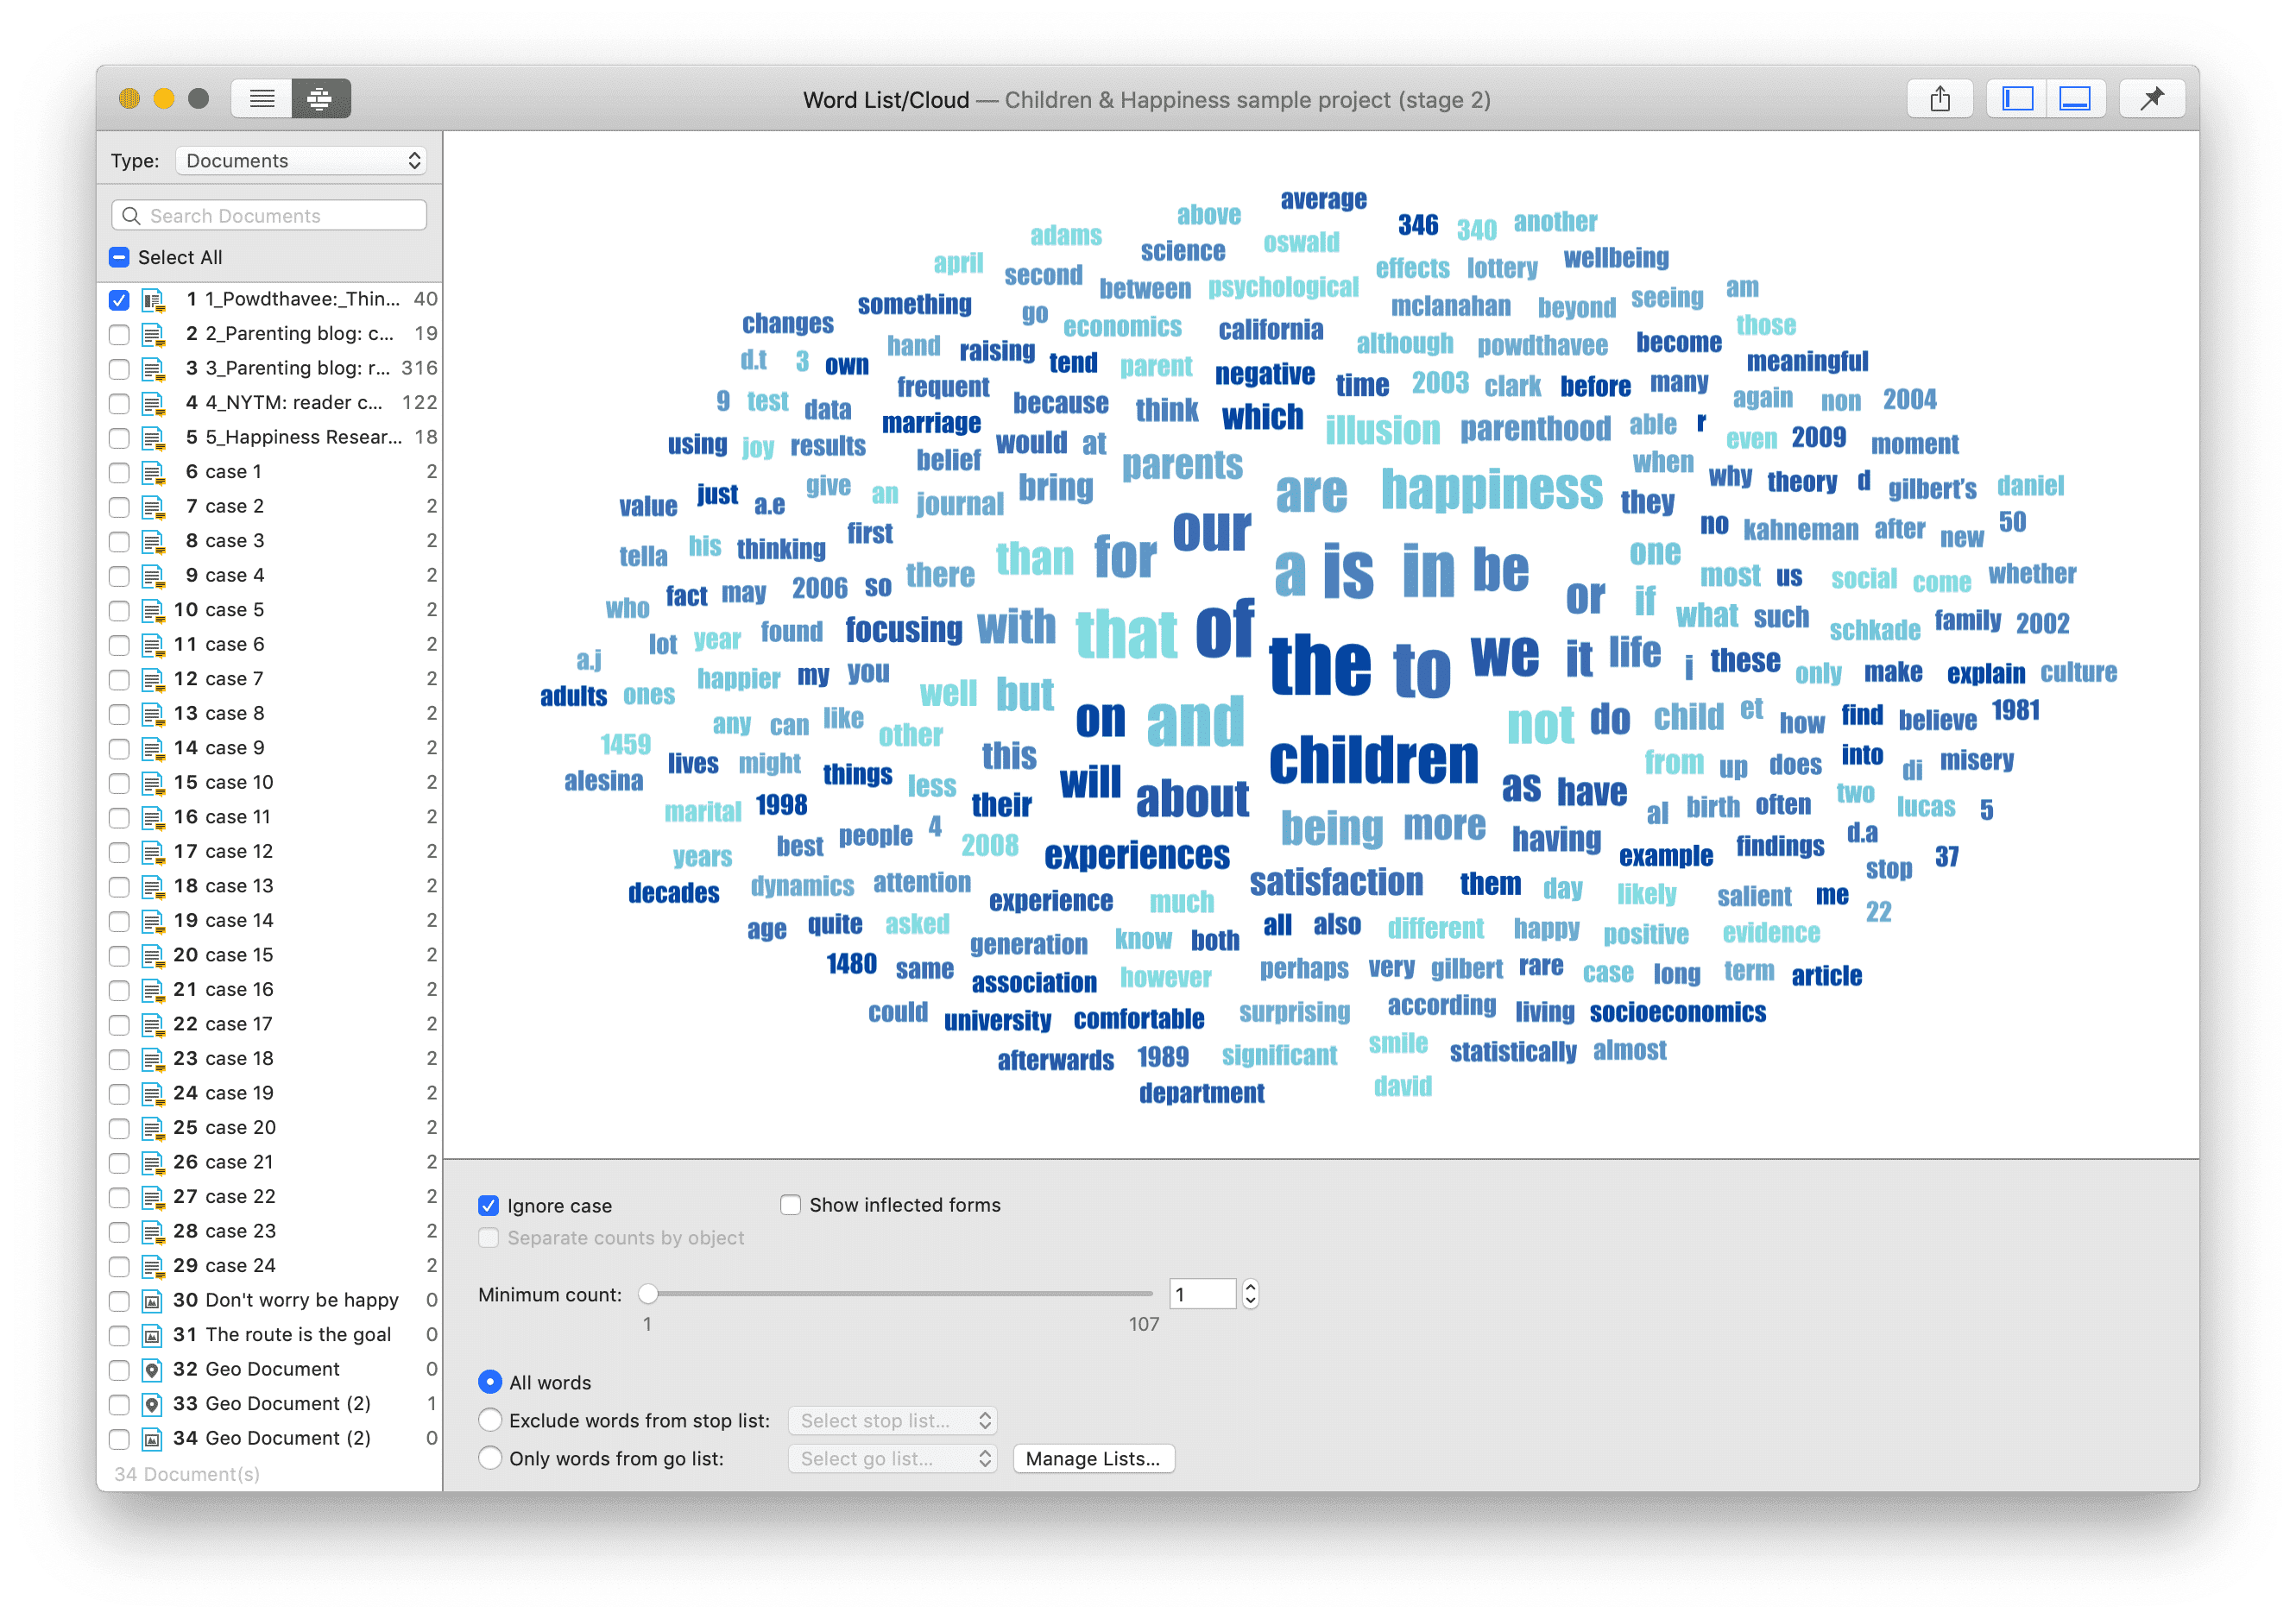Select the 'case 22' document row
Image resolution: width=2296 pixels, height=1619 pixels.
(270, 1197)
